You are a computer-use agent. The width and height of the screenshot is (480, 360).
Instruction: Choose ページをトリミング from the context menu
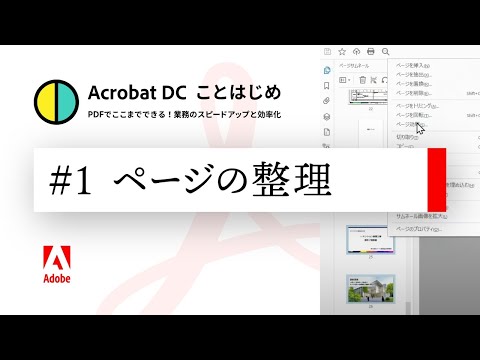point(417,106)
